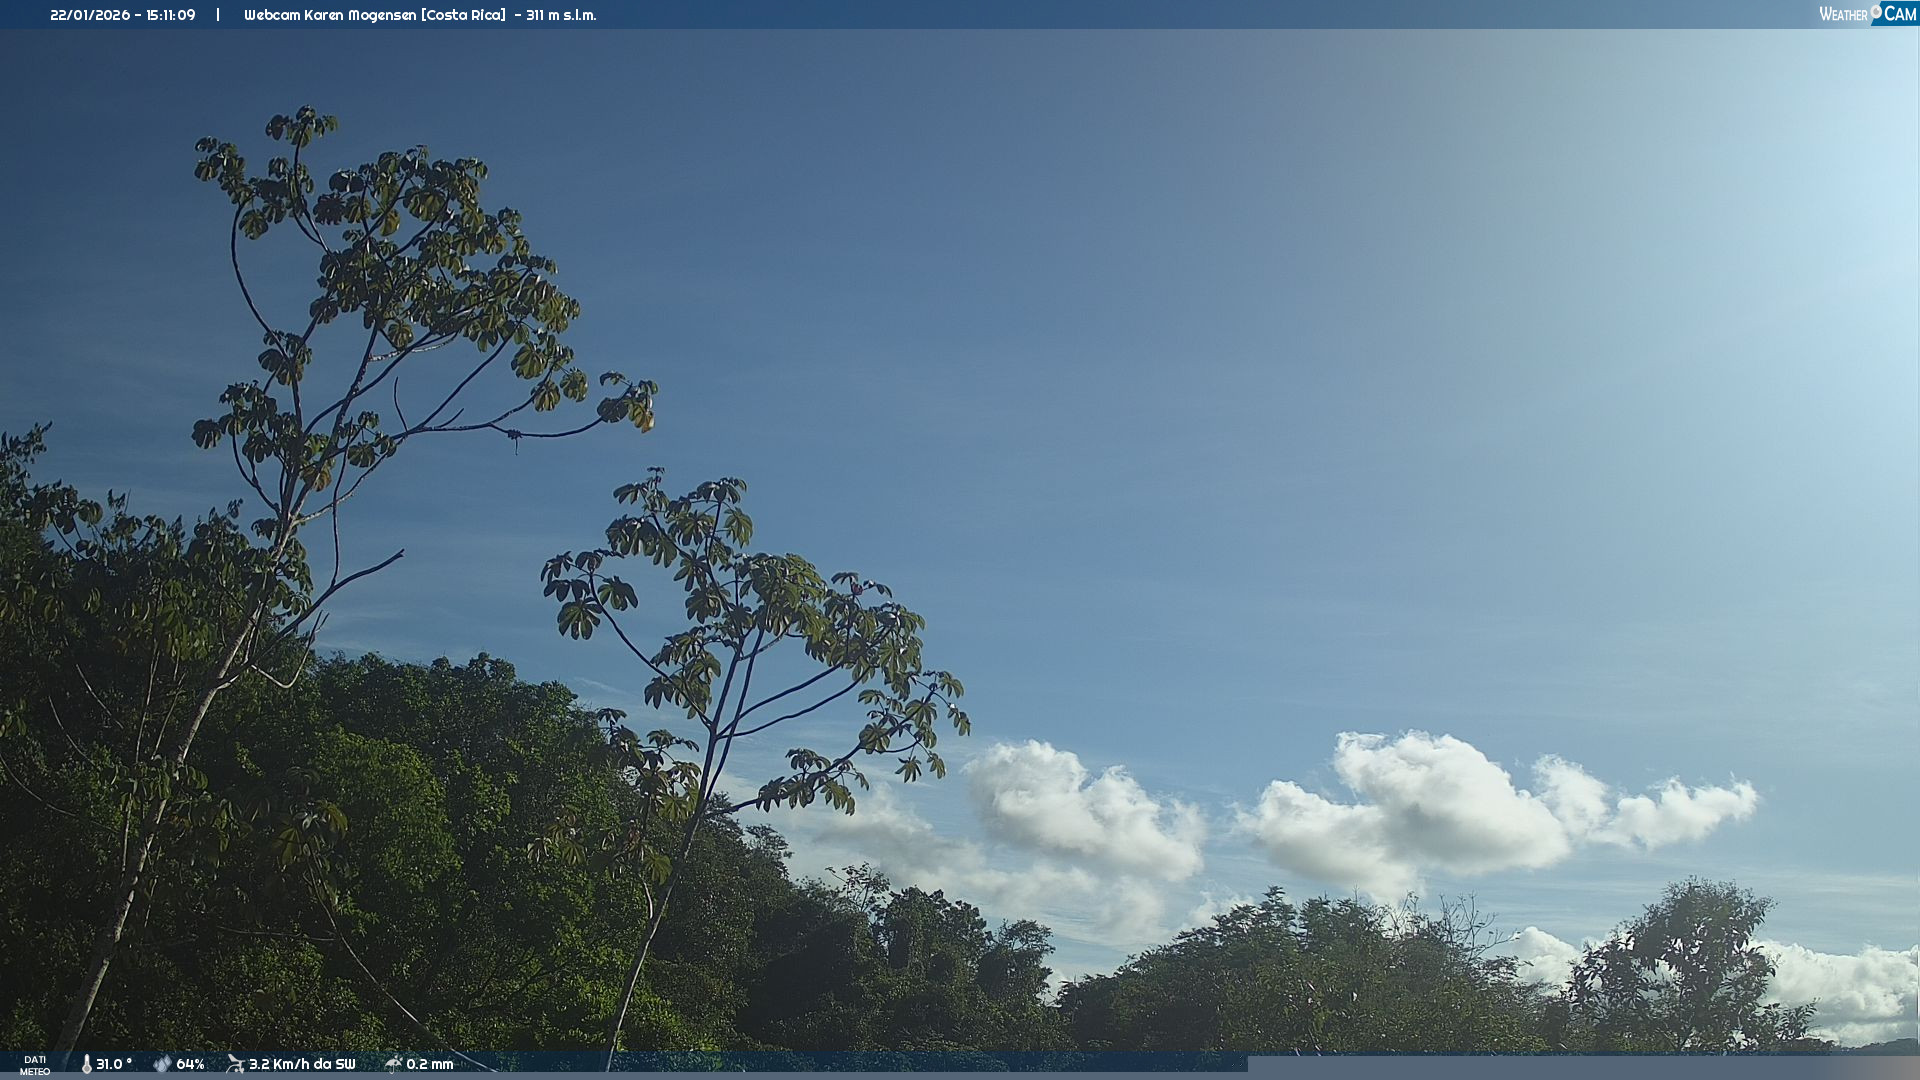1920x1080 pixels.
Task: Click the time 15:11:09 in header
Action: coord(171,15)
